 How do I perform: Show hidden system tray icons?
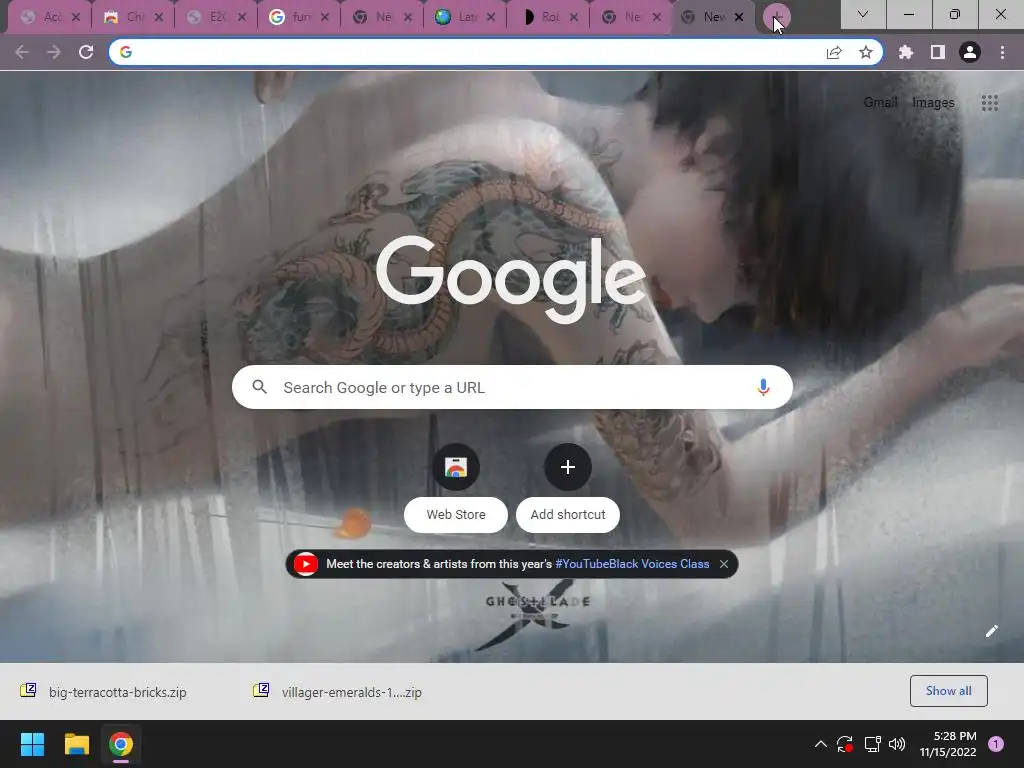click(821, 744)
